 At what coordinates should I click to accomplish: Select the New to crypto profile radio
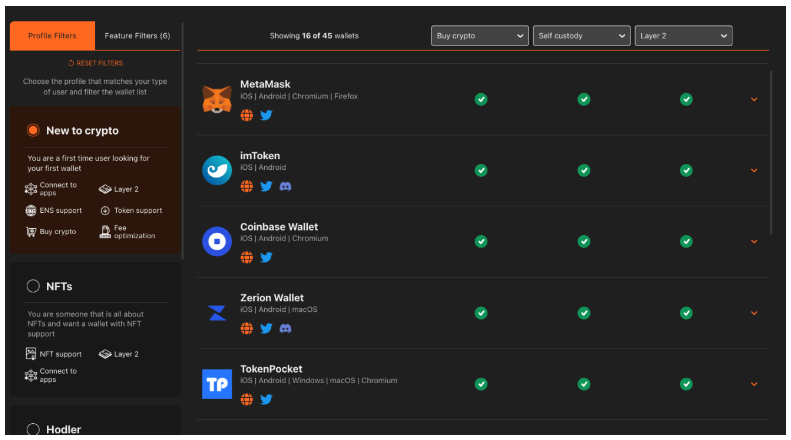pos(33,130)
